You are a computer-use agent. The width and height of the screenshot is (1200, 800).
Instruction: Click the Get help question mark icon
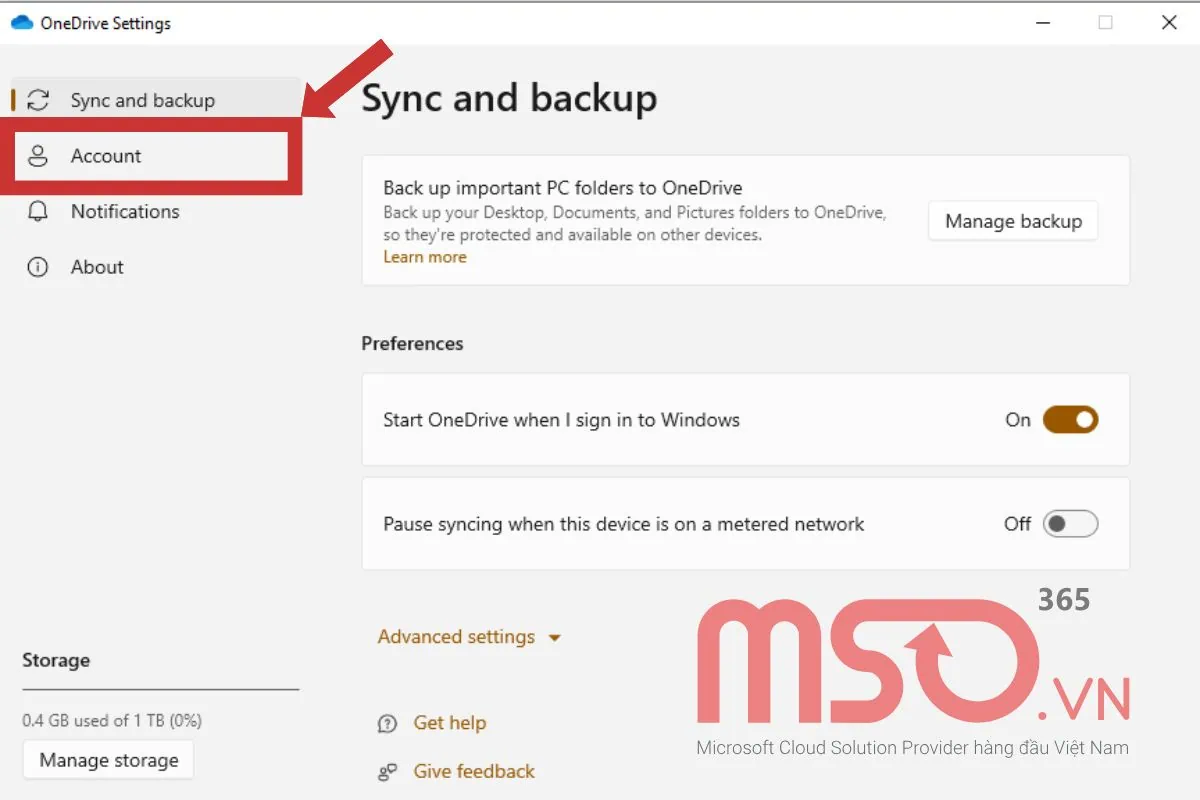(387, 724)
